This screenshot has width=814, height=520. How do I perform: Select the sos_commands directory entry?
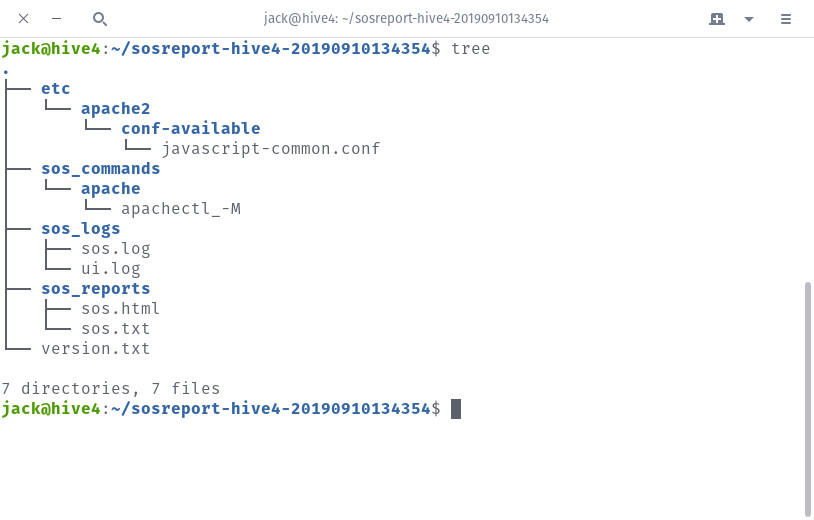click(x=101, y=169)
